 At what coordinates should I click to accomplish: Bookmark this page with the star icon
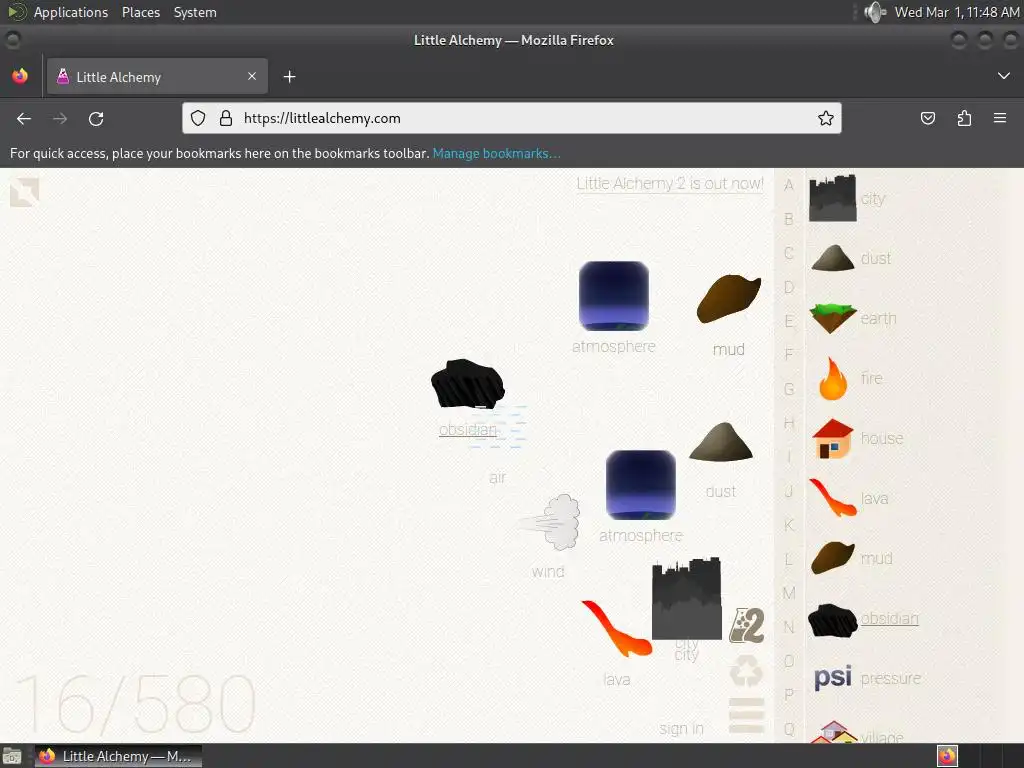(825, 118)
